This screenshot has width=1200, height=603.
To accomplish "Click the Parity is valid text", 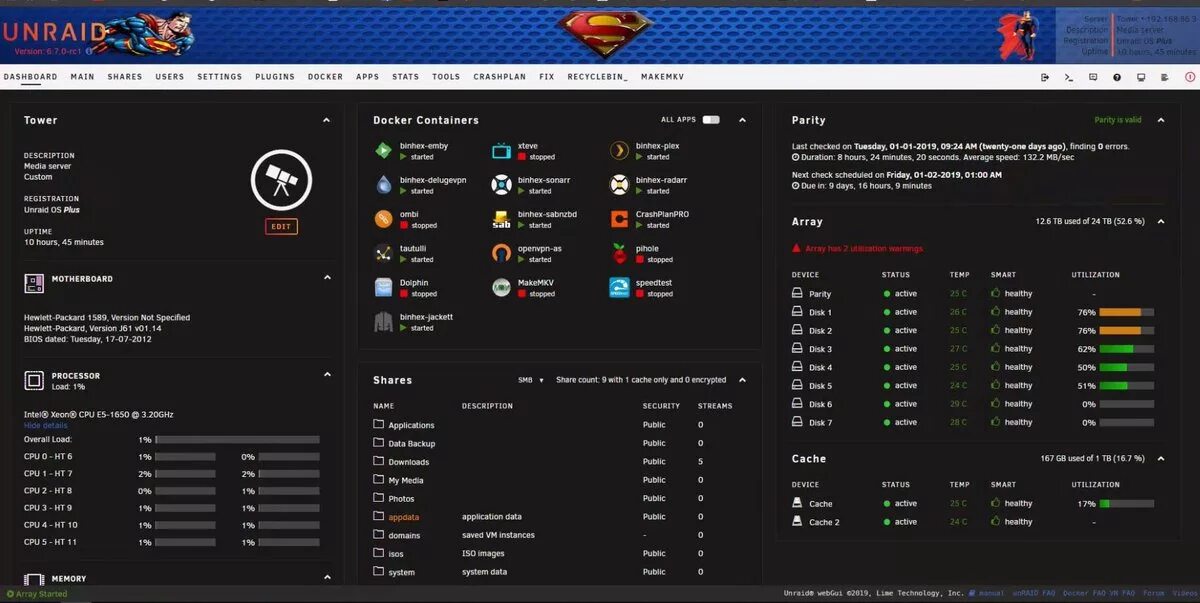I will click(x=1118, y=120).
